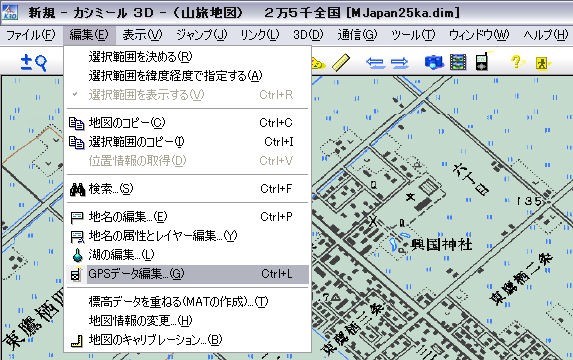Open the ファイル(F) menu
The height and width of the screenshot is (360, 573).
pyautogui.click(x=31, y=35)
